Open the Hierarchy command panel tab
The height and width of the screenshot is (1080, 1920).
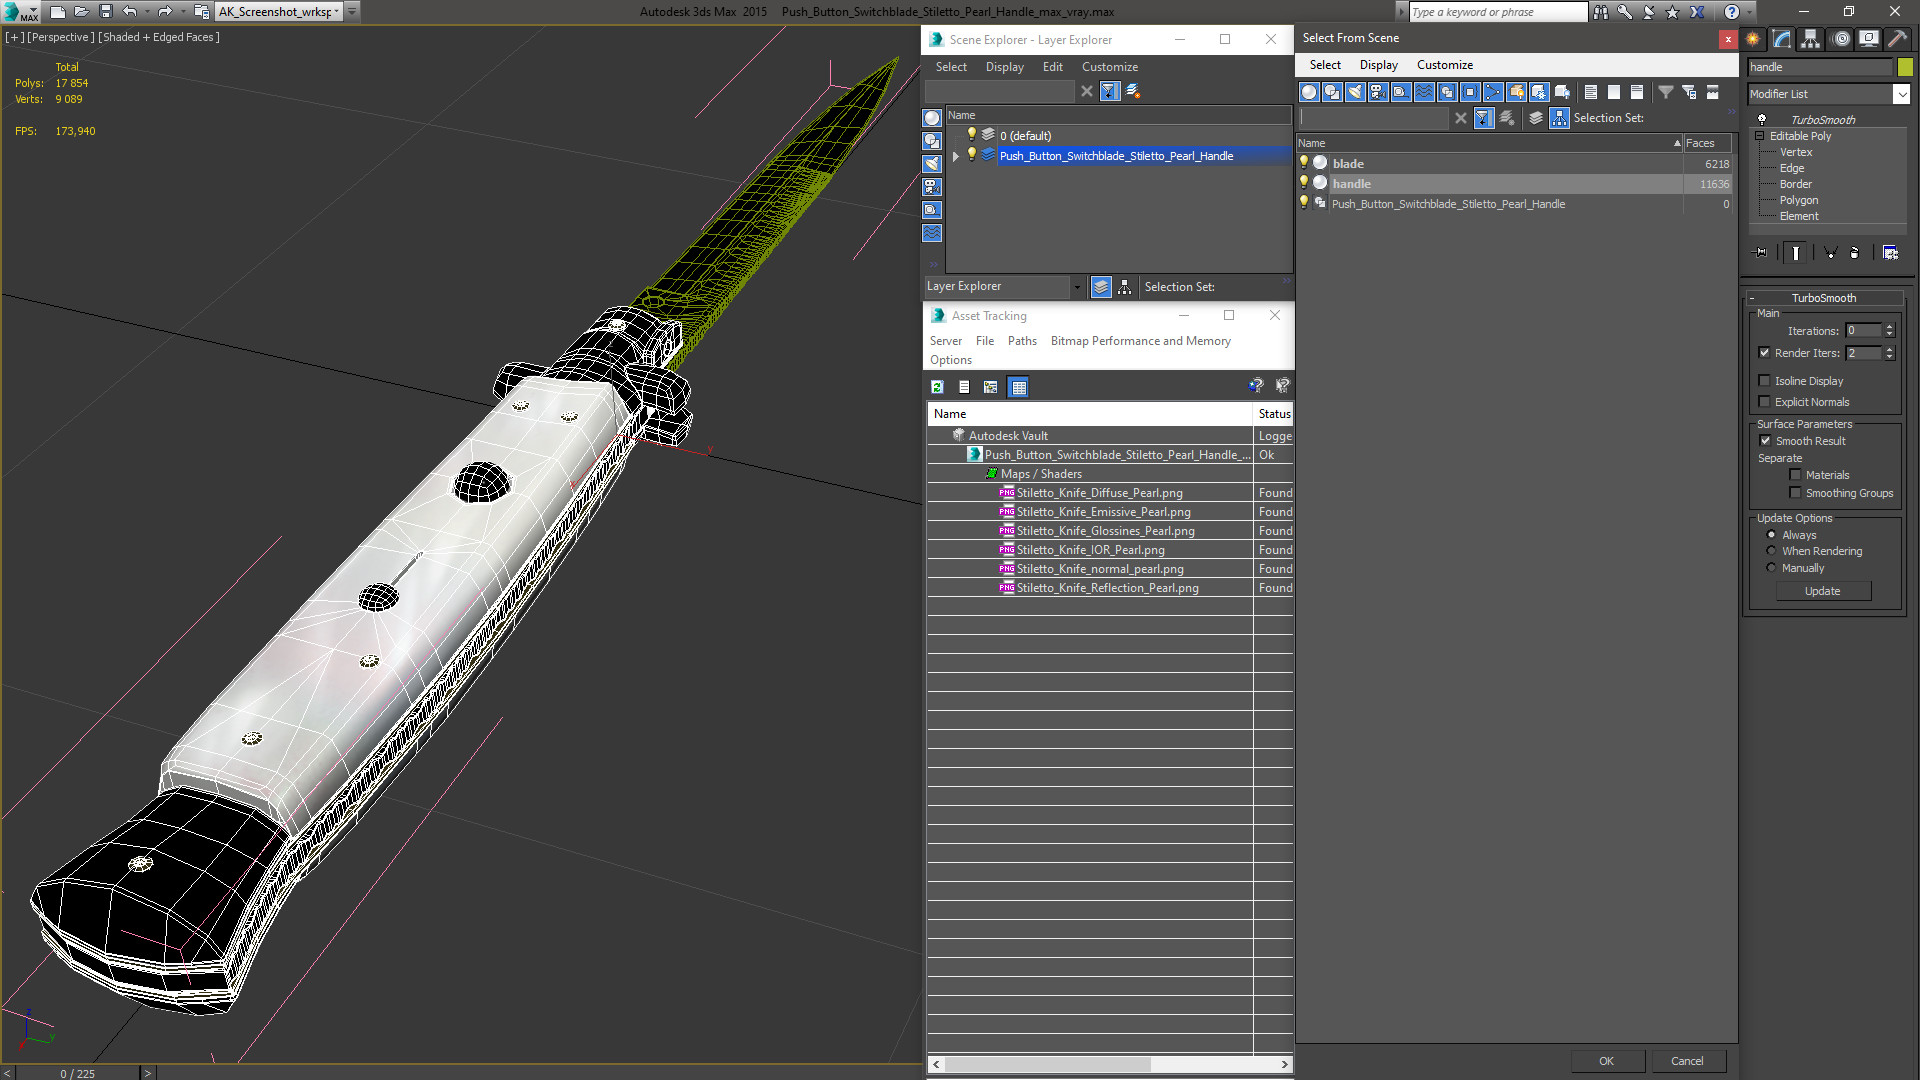click(1811, 39)
